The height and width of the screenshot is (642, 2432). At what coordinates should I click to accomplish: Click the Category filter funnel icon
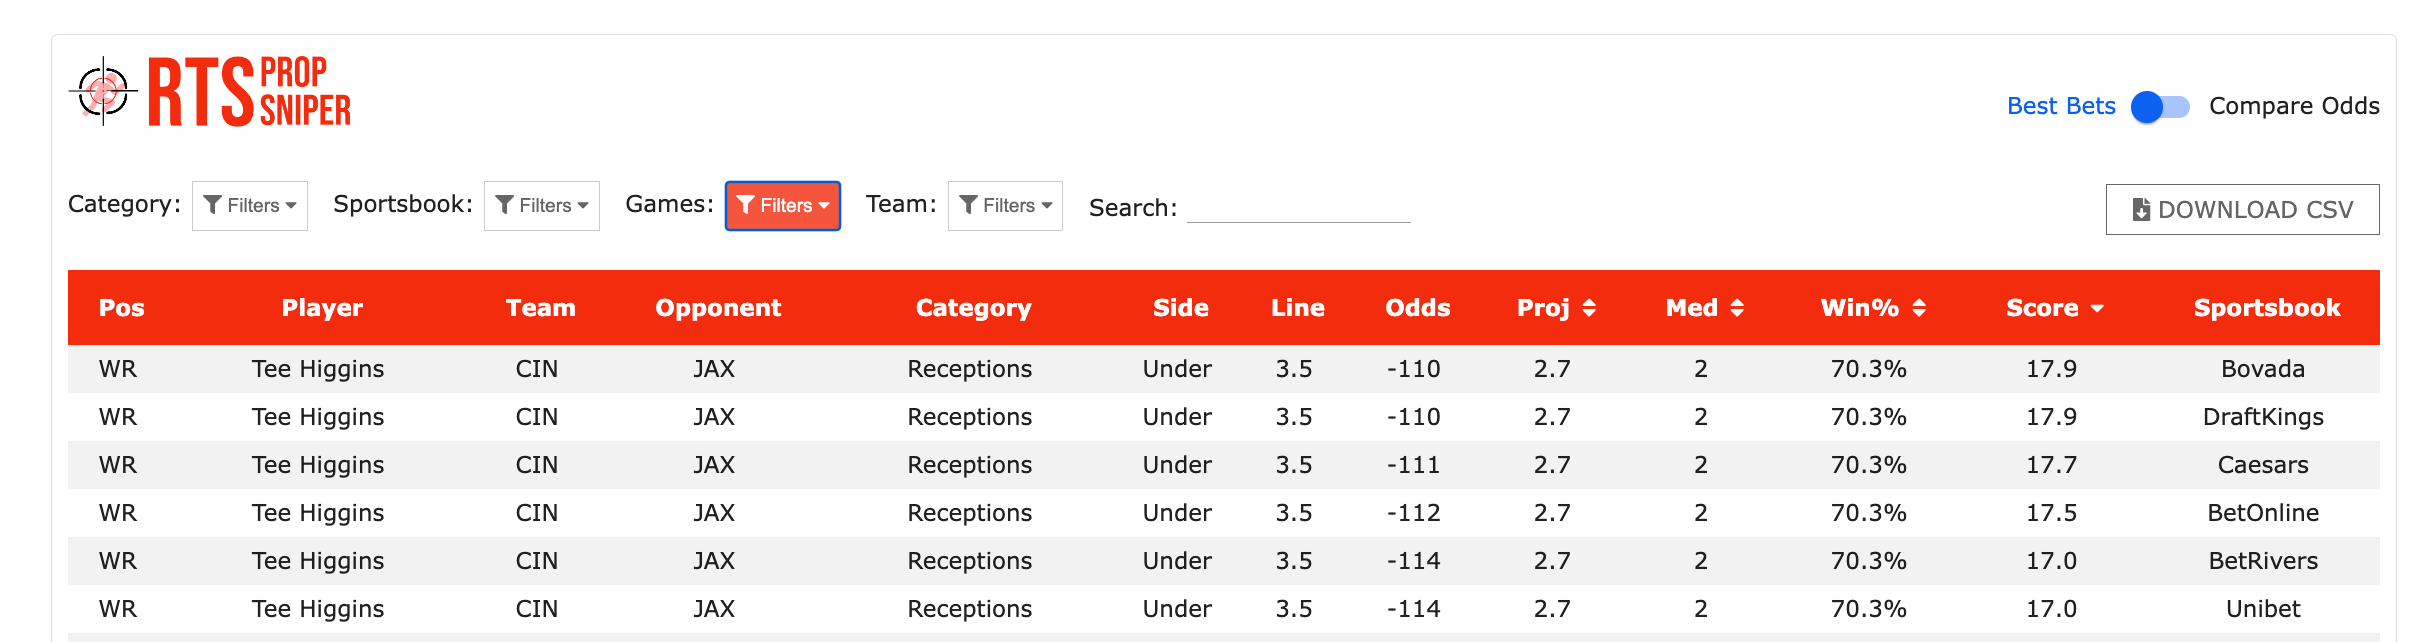[x=212, y=205]
